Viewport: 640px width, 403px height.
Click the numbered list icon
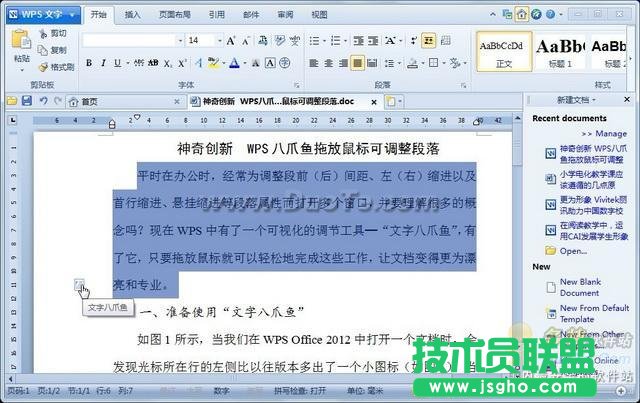pos(336,41)
